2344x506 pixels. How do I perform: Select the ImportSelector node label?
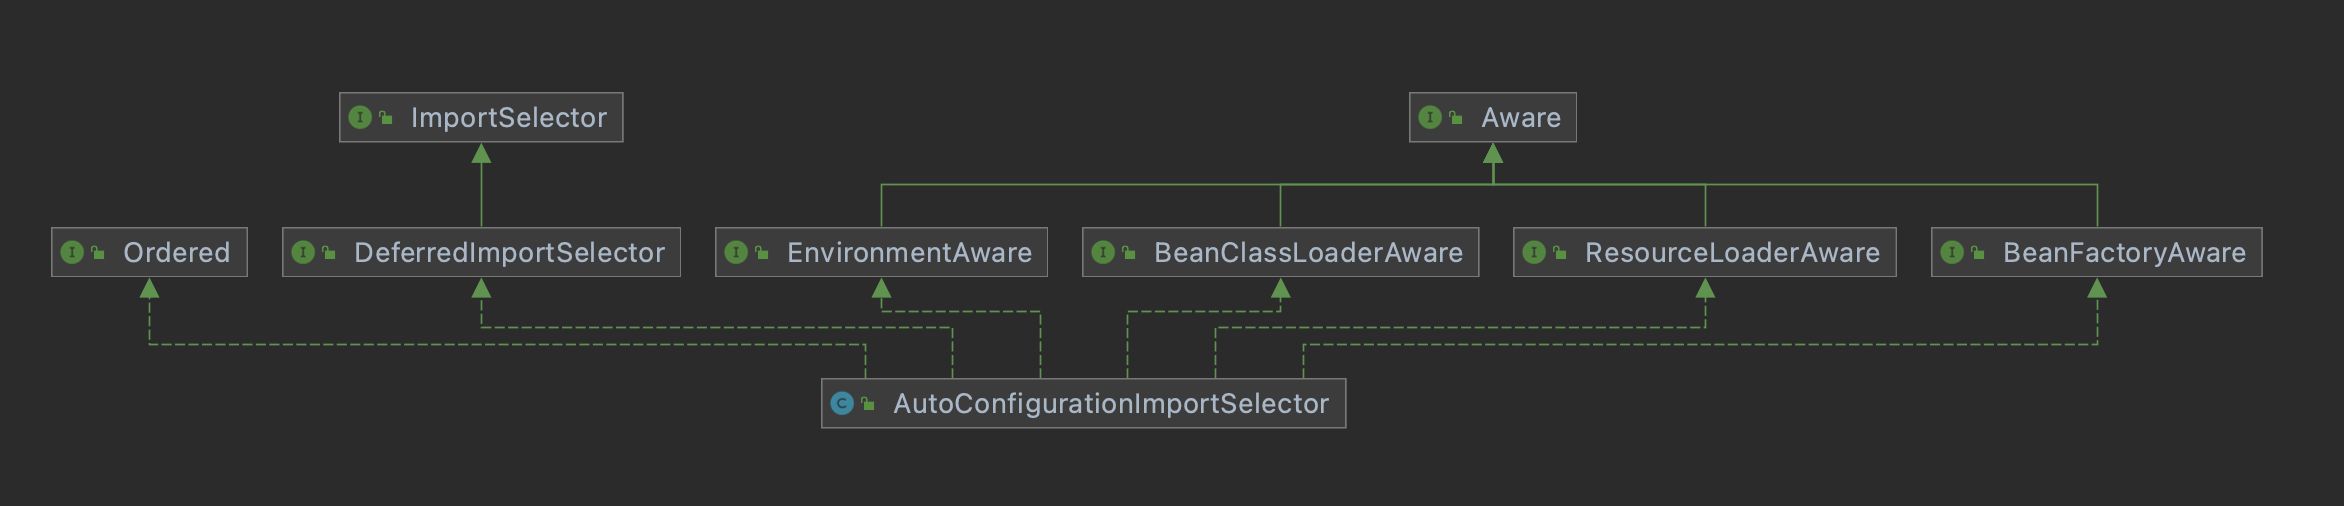(x=509, y=118)
